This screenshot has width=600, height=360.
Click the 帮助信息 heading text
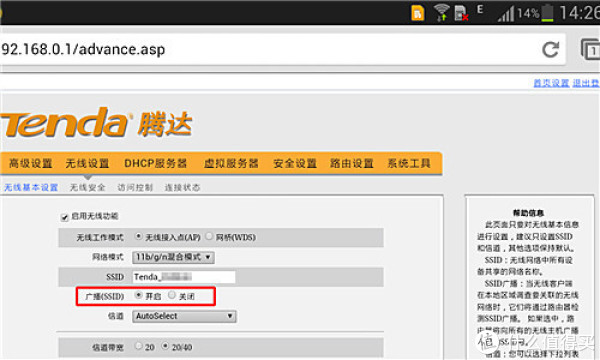(x=528, y=213)
